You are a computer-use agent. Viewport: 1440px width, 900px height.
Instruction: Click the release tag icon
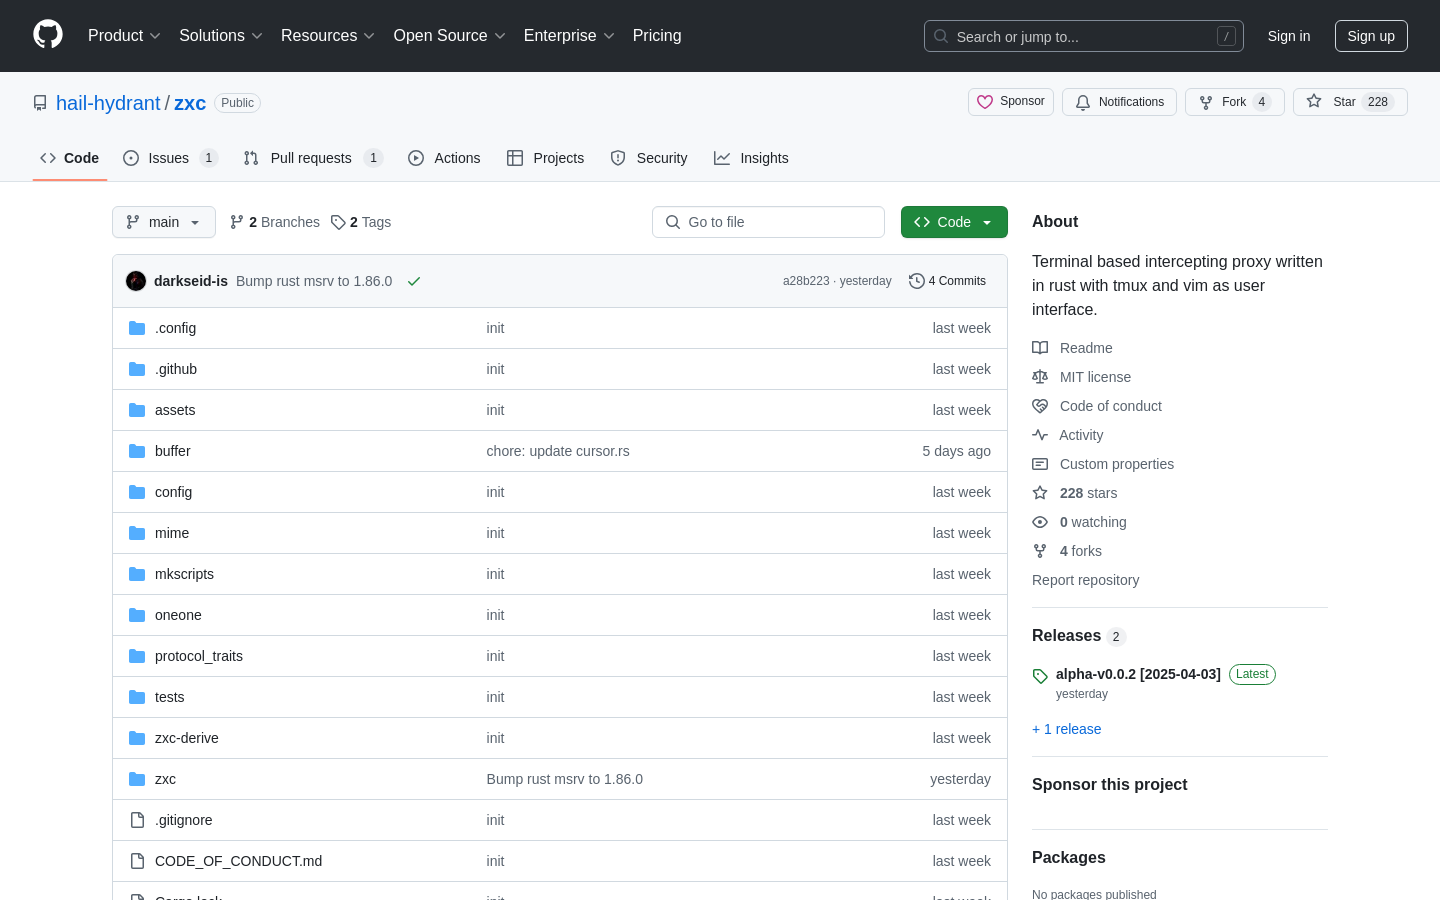click(1040, 676)
